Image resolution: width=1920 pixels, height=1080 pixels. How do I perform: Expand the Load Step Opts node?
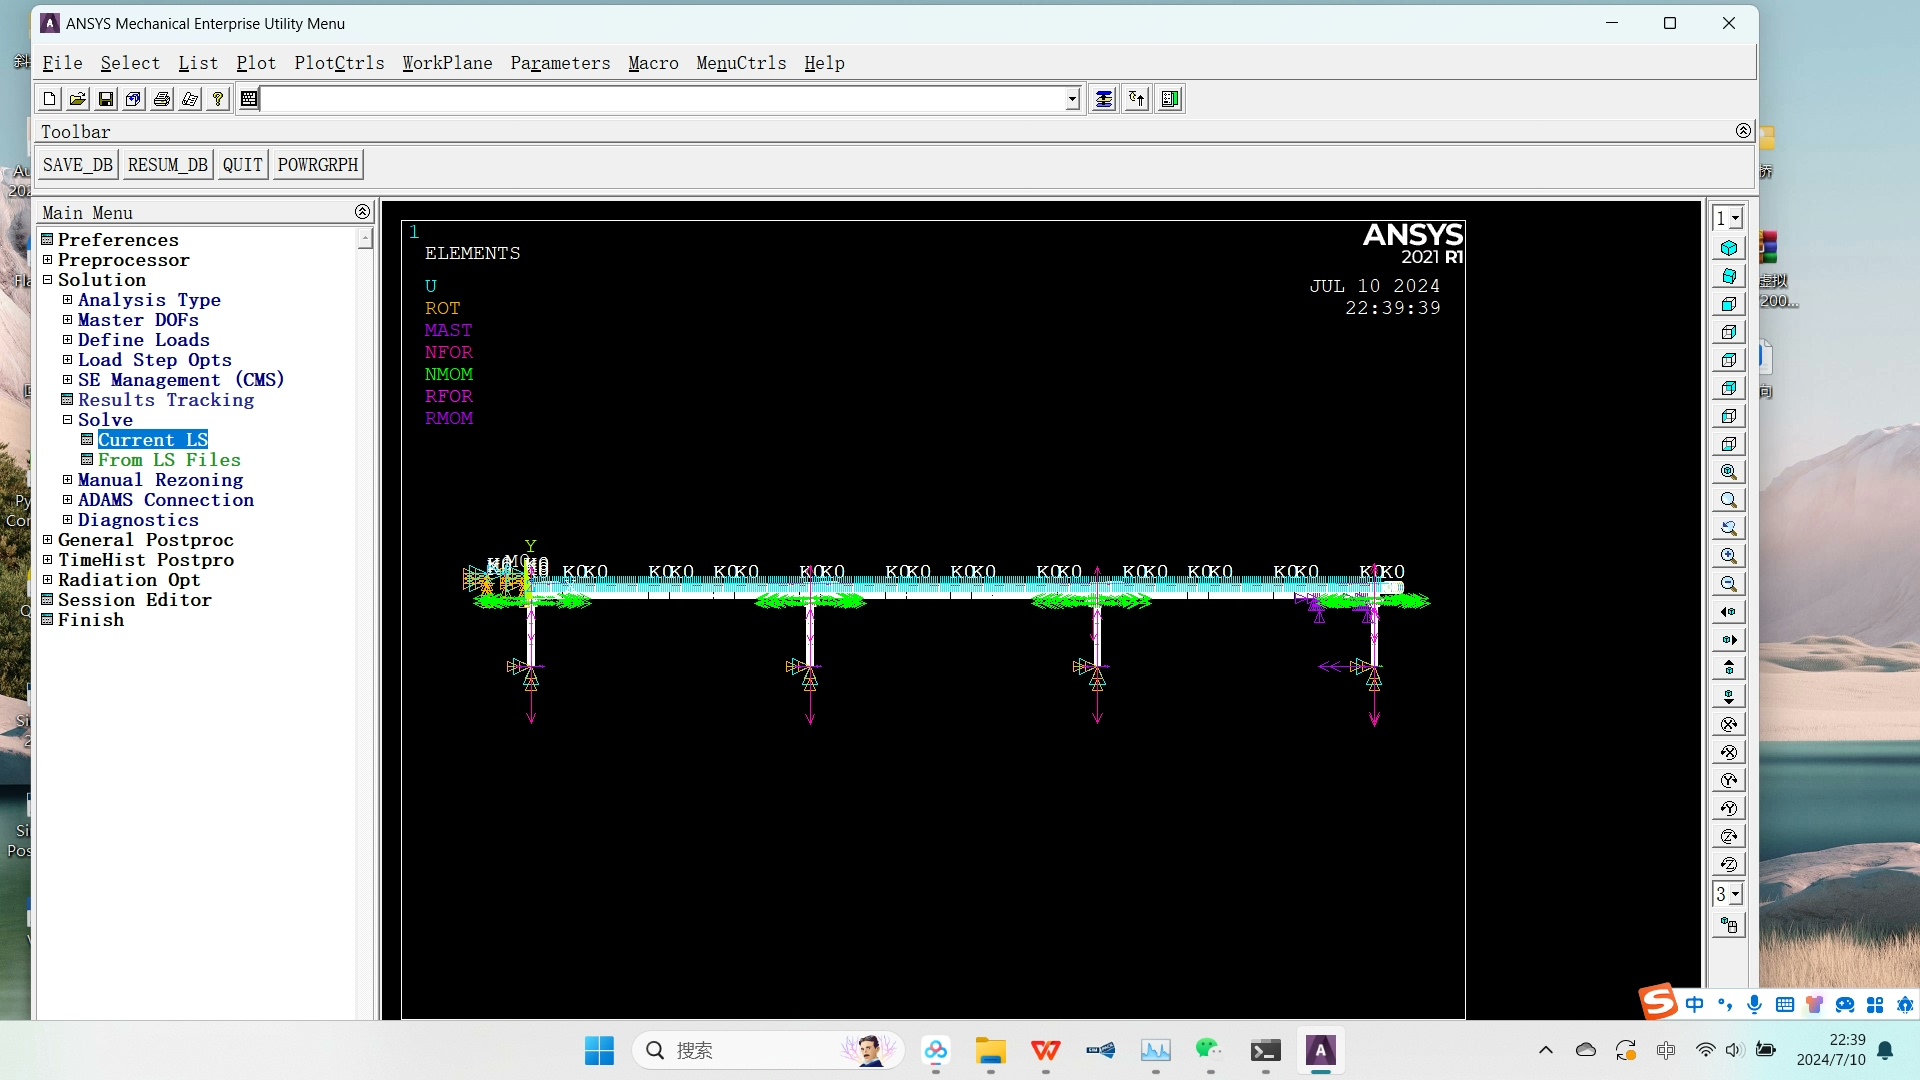67,360
